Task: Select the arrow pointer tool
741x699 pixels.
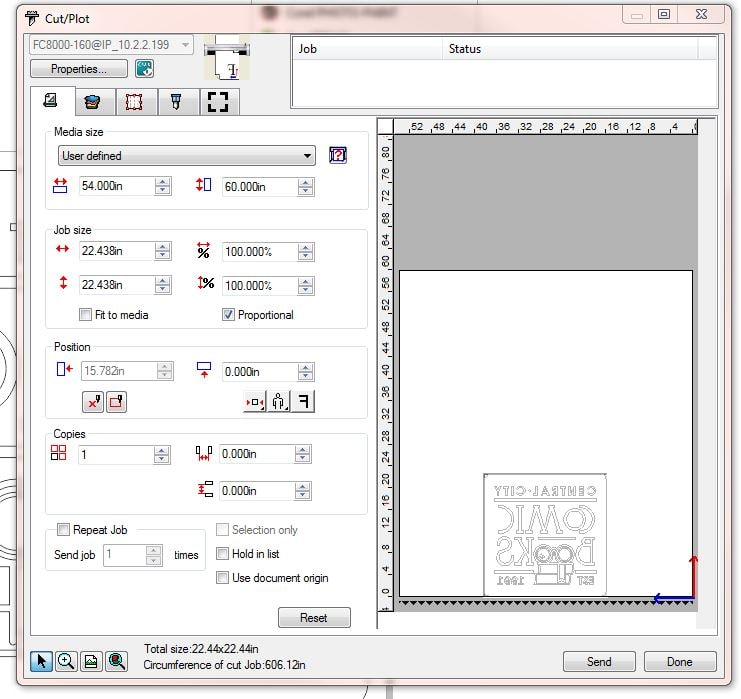Action: 41,661
